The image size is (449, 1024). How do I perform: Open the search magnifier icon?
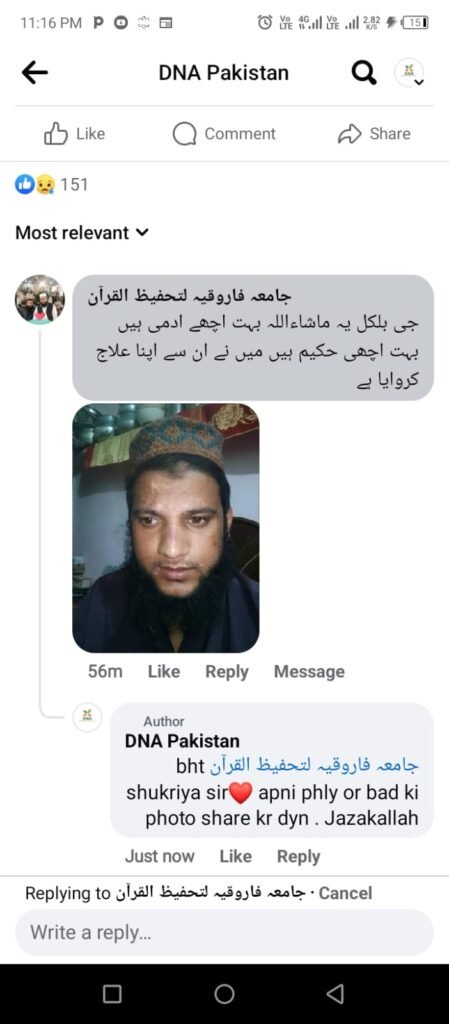click(x=364, y=72)
